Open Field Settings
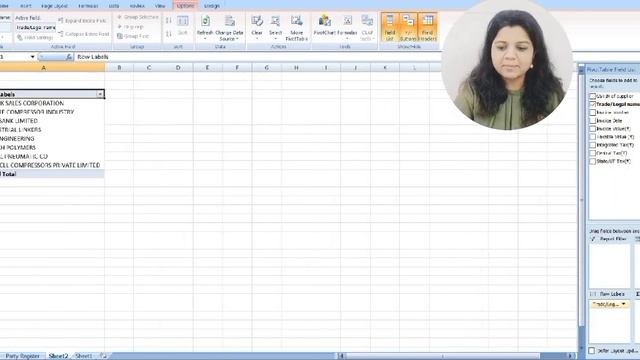Screen dimensions: 640x360 pos(35,38)
